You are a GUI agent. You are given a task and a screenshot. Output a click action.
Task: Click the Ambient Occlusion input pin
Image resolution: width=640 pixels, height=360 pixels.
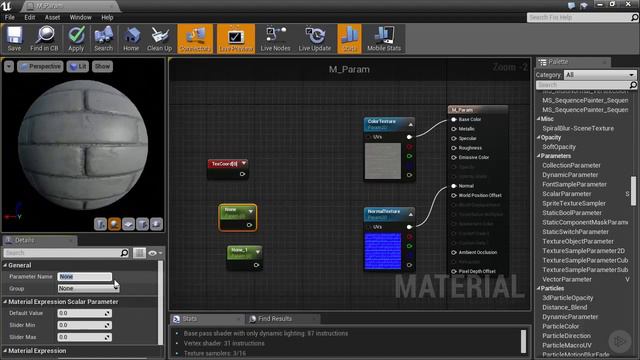[x=453, y=252]
